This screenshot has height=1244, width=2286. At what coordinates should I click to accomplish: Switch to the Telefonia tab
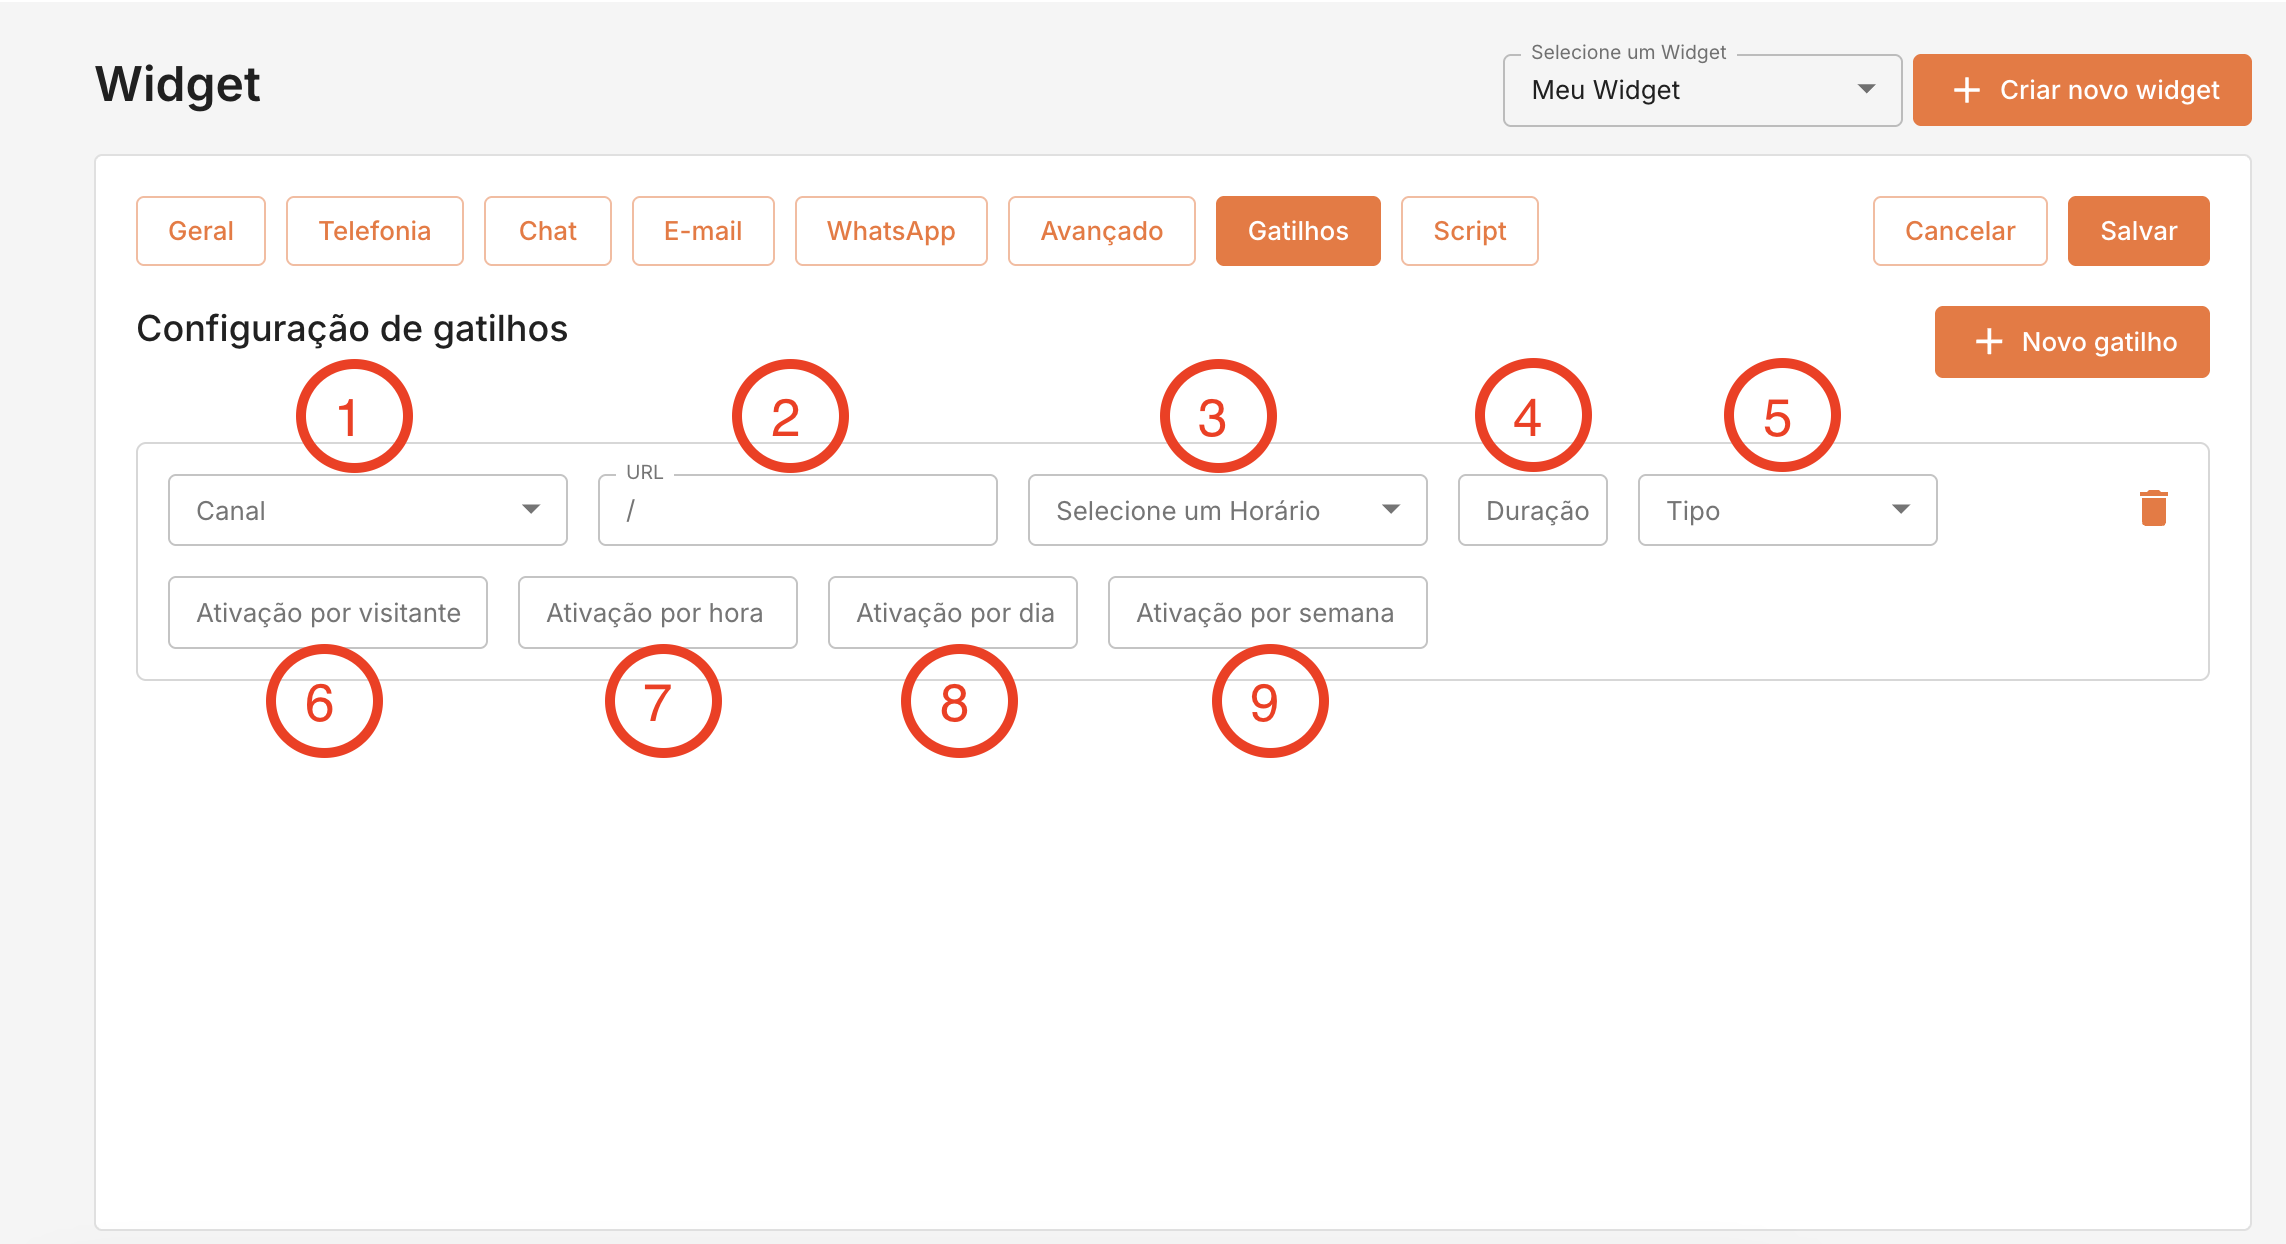(x=374, y=231)
